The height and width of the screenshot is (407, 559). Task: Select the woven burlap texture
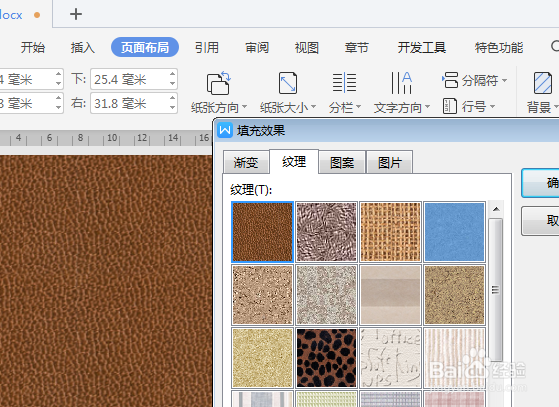[390, 232]
